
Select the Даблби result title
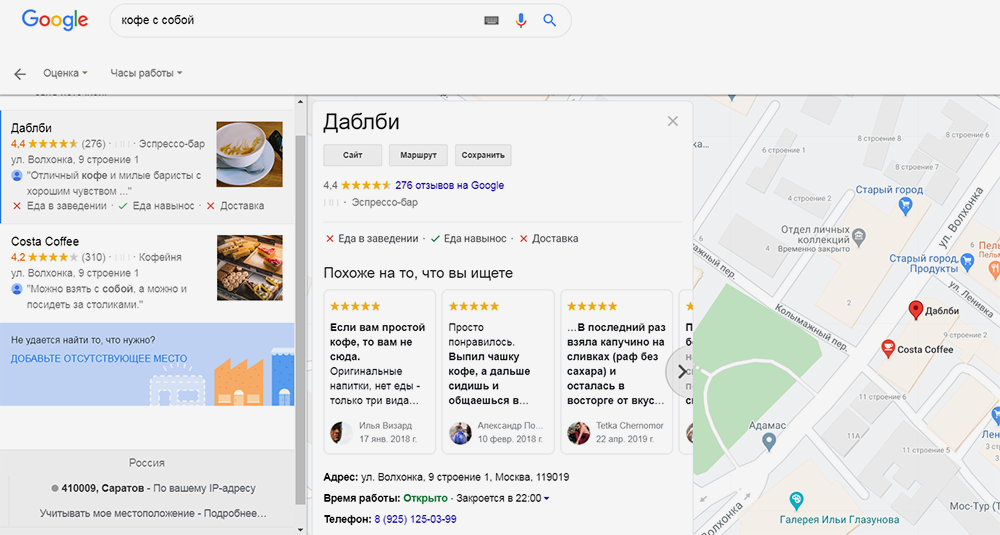[31, 128]
